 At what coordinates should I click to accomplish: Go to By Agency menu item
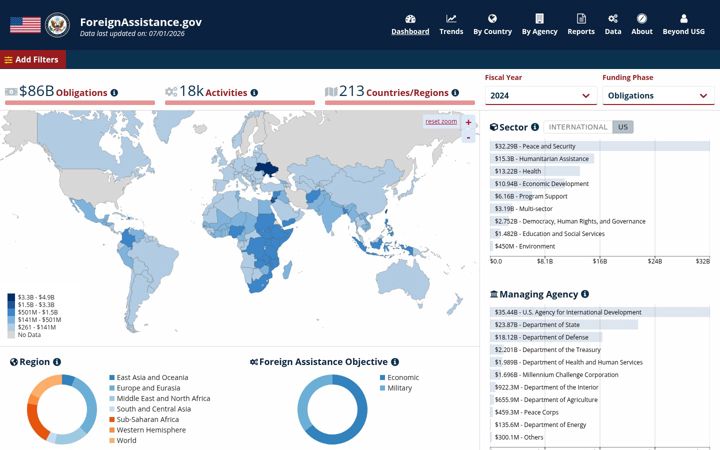[x=540, y=32]
